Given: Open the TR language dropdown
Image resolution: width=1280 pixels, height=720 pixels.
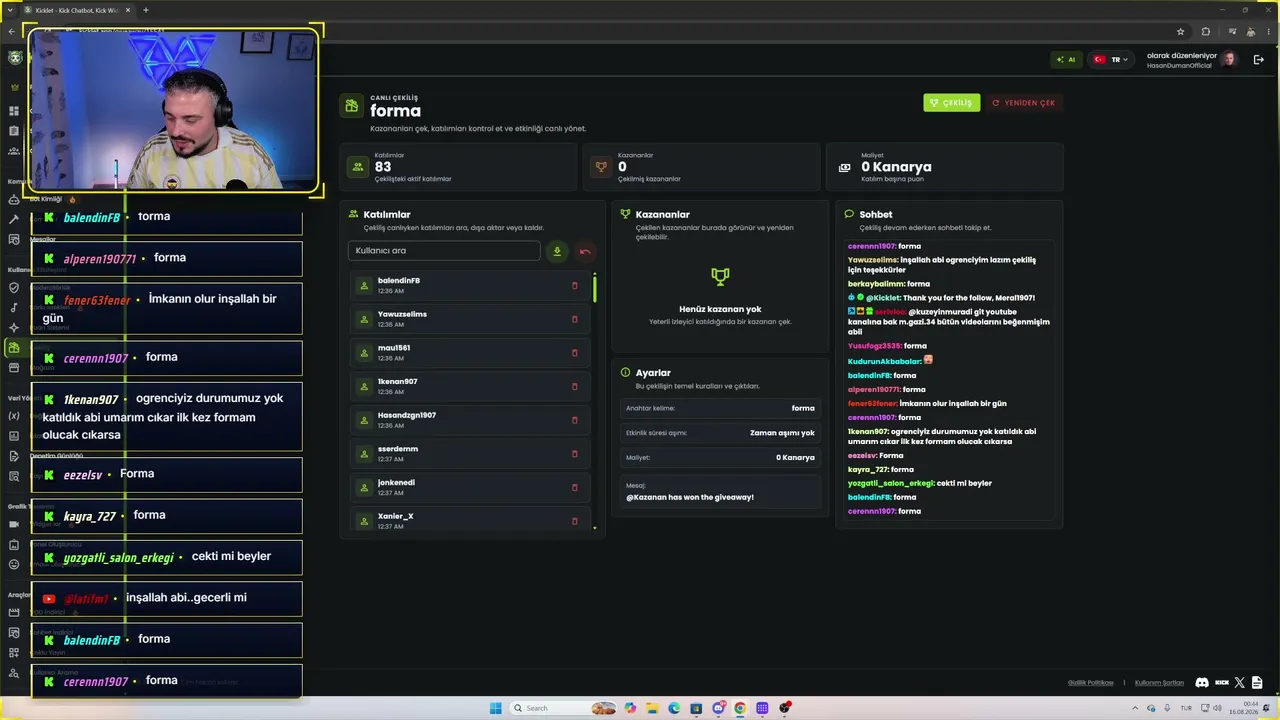Looking at the screenshot, I should tap(1110, 59).
